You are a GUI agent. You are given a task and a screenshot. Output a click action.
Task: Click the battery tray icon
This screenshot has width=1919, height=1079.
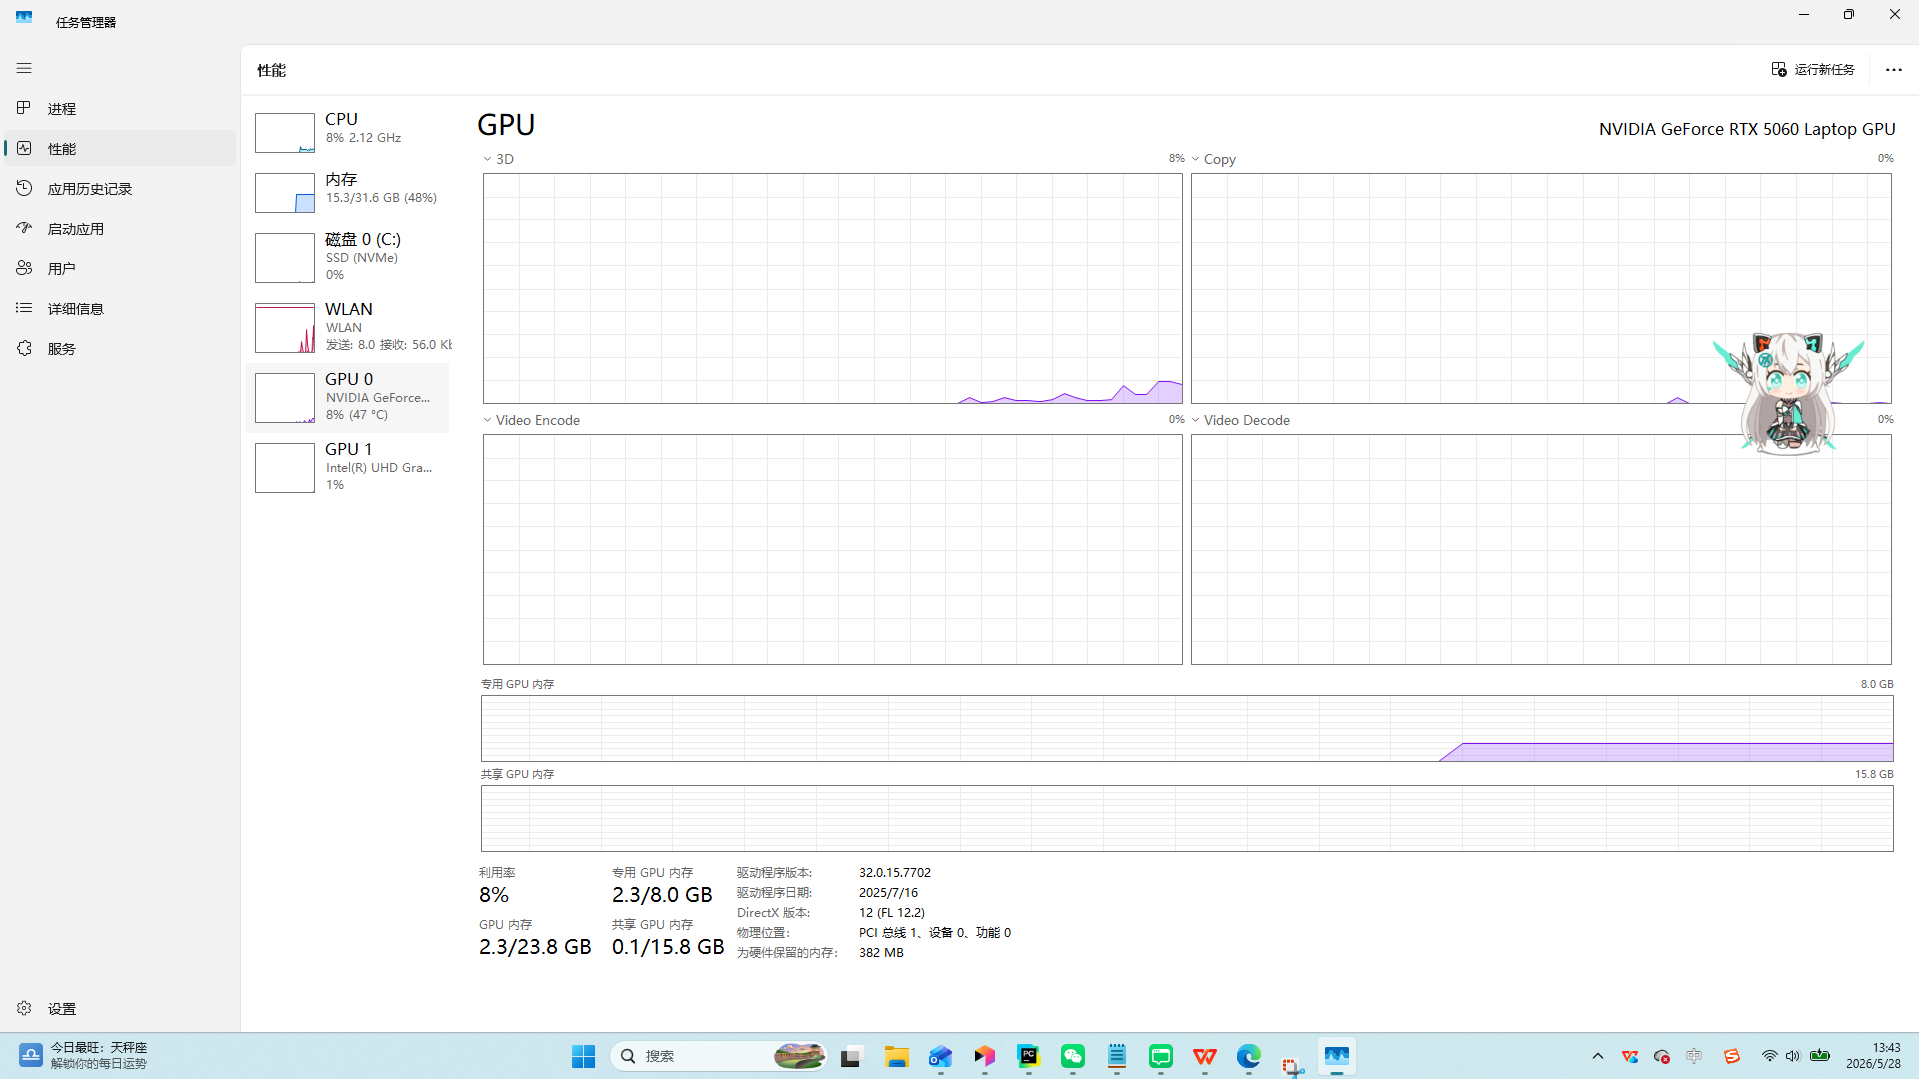pos(1820,1056)
